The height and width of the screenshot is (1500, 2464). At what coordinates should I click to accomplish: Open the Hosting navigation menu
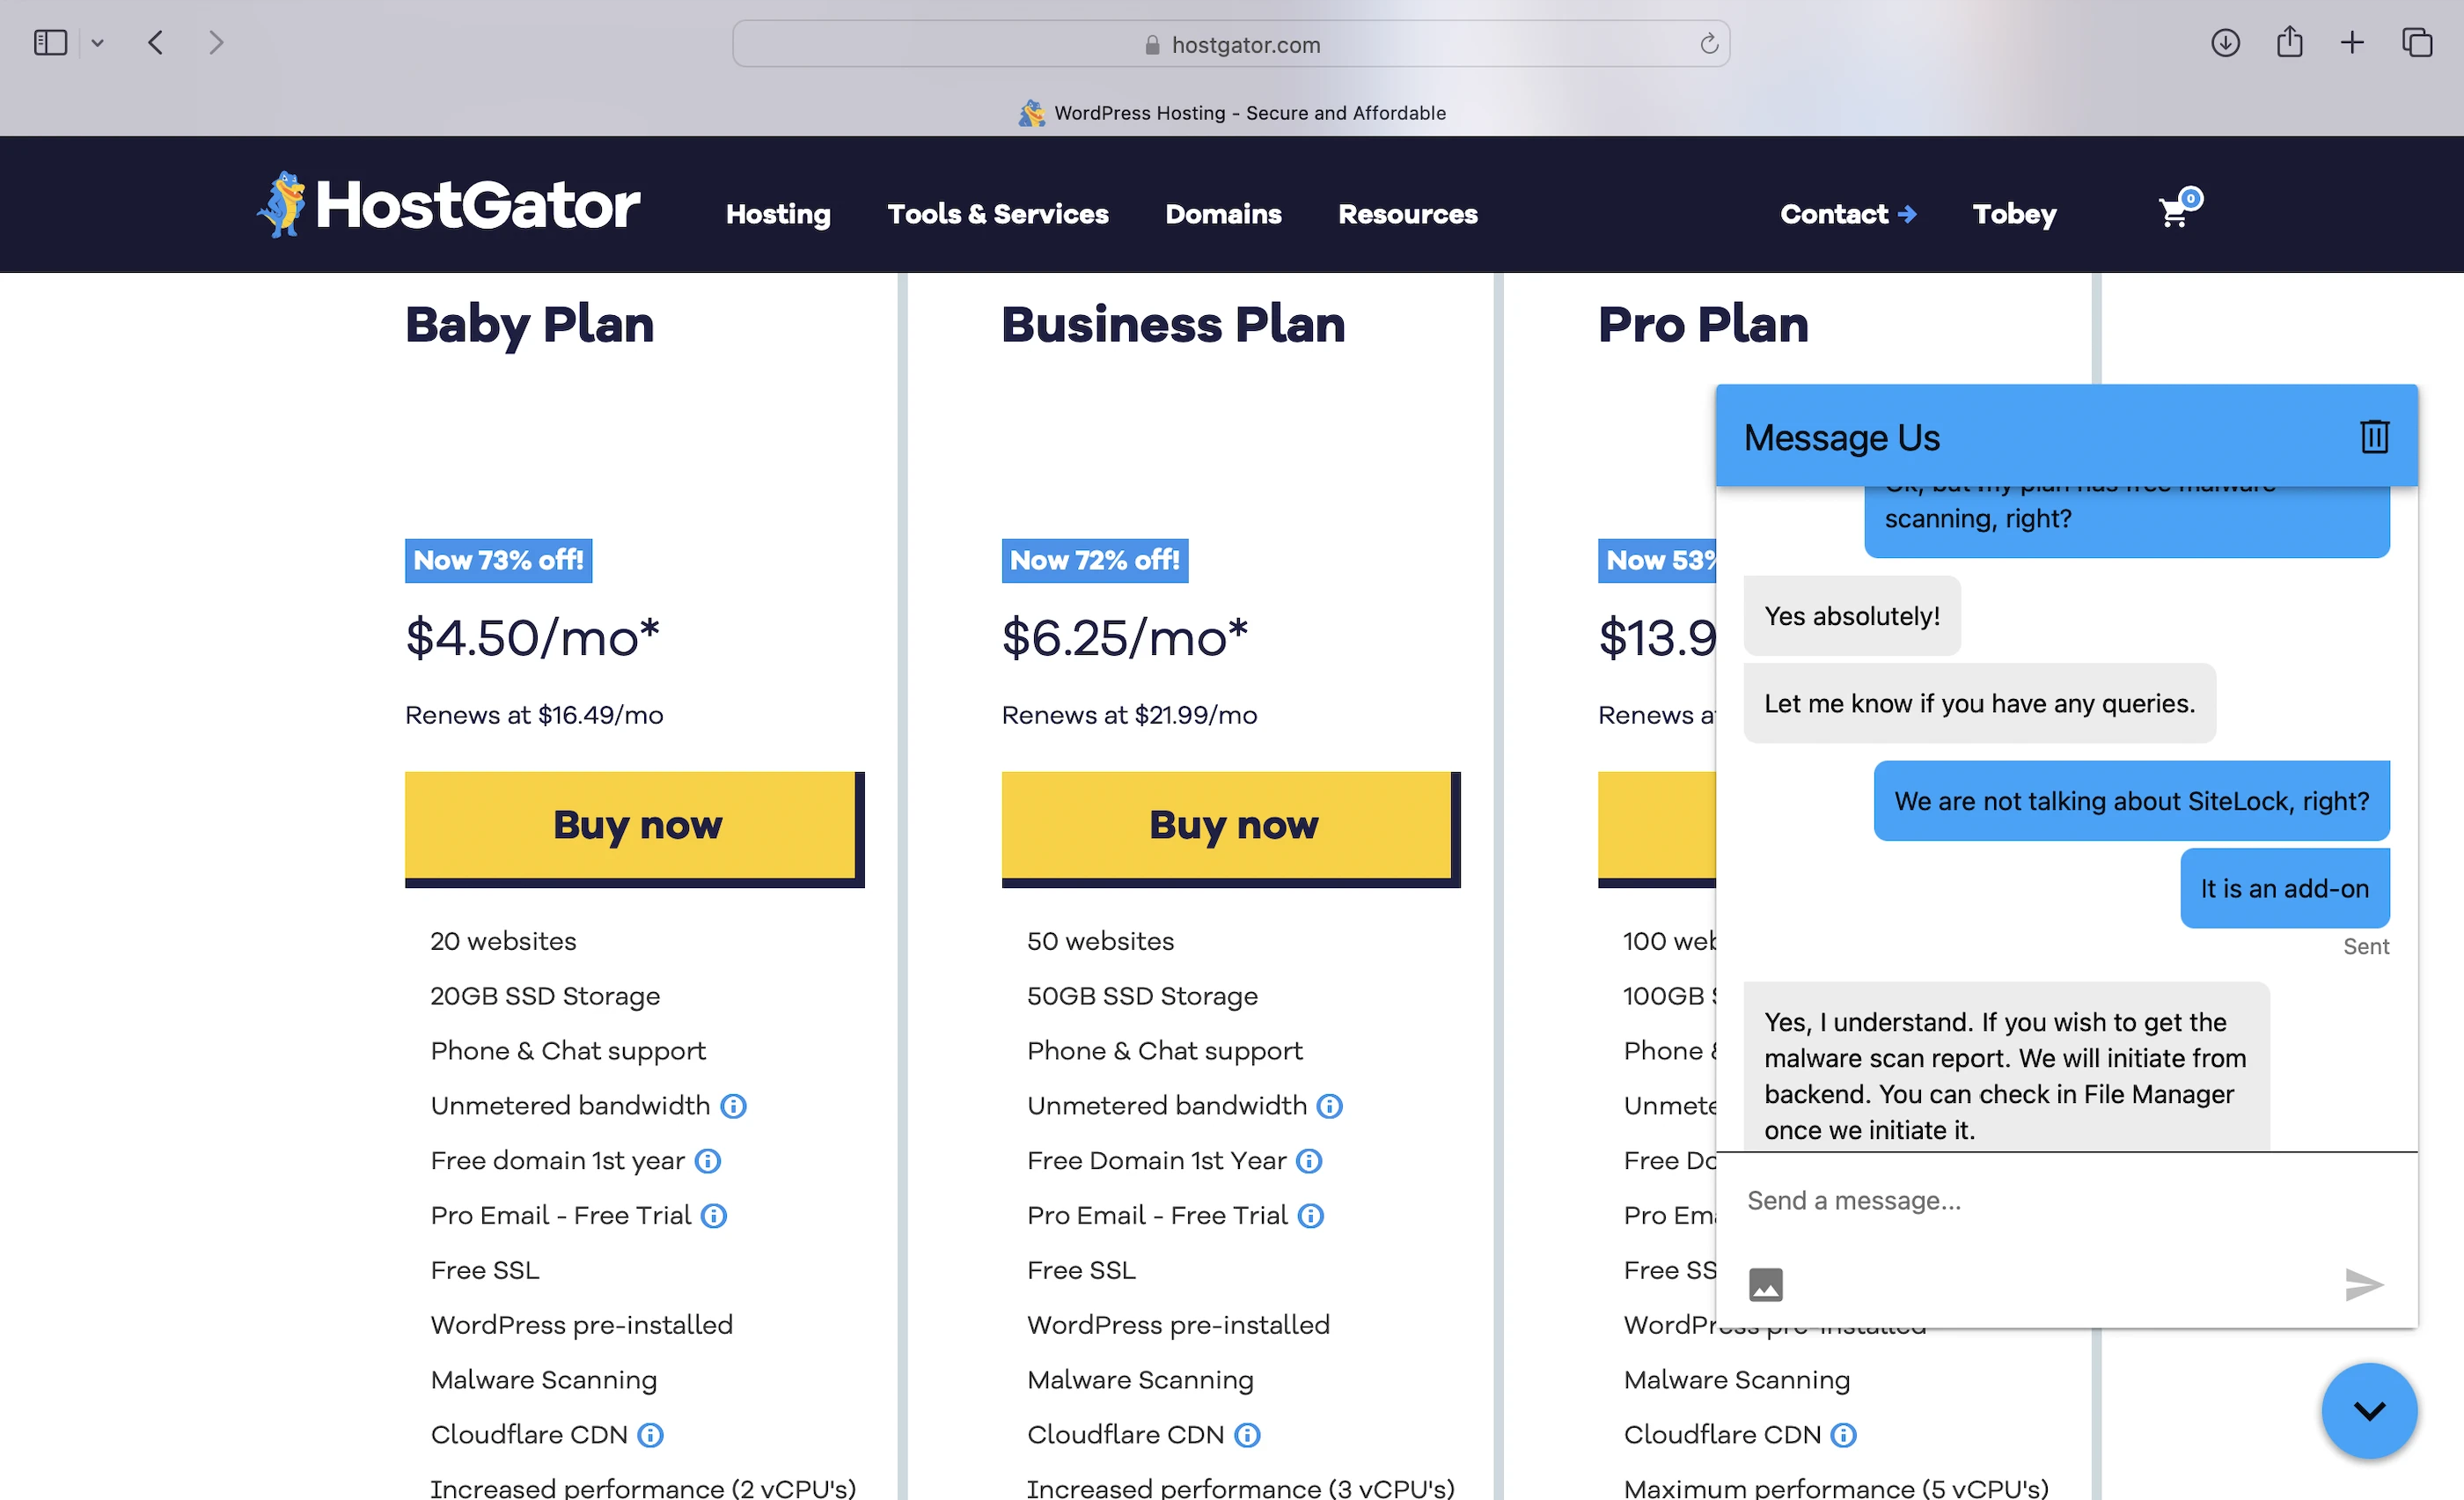click(x=778, y=214)
